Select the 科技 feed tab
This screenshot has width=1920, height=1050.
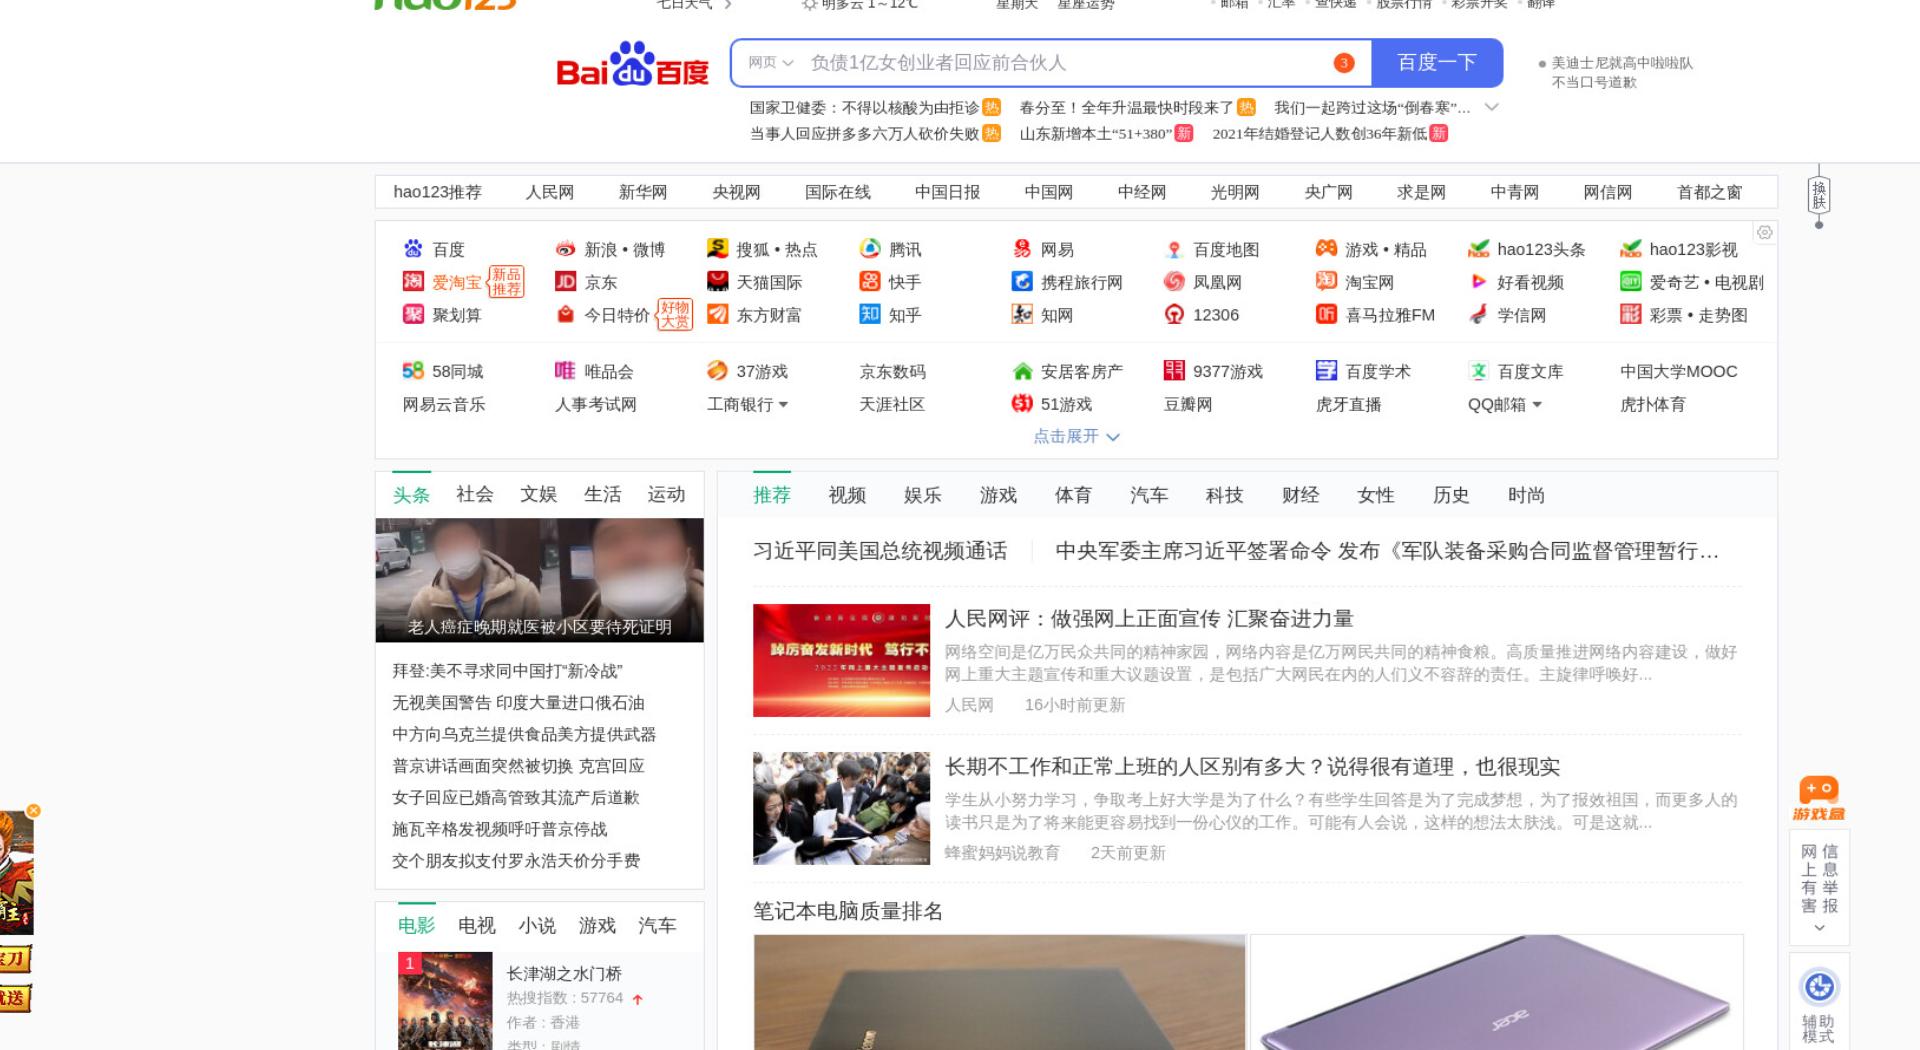coord(1225,495)
